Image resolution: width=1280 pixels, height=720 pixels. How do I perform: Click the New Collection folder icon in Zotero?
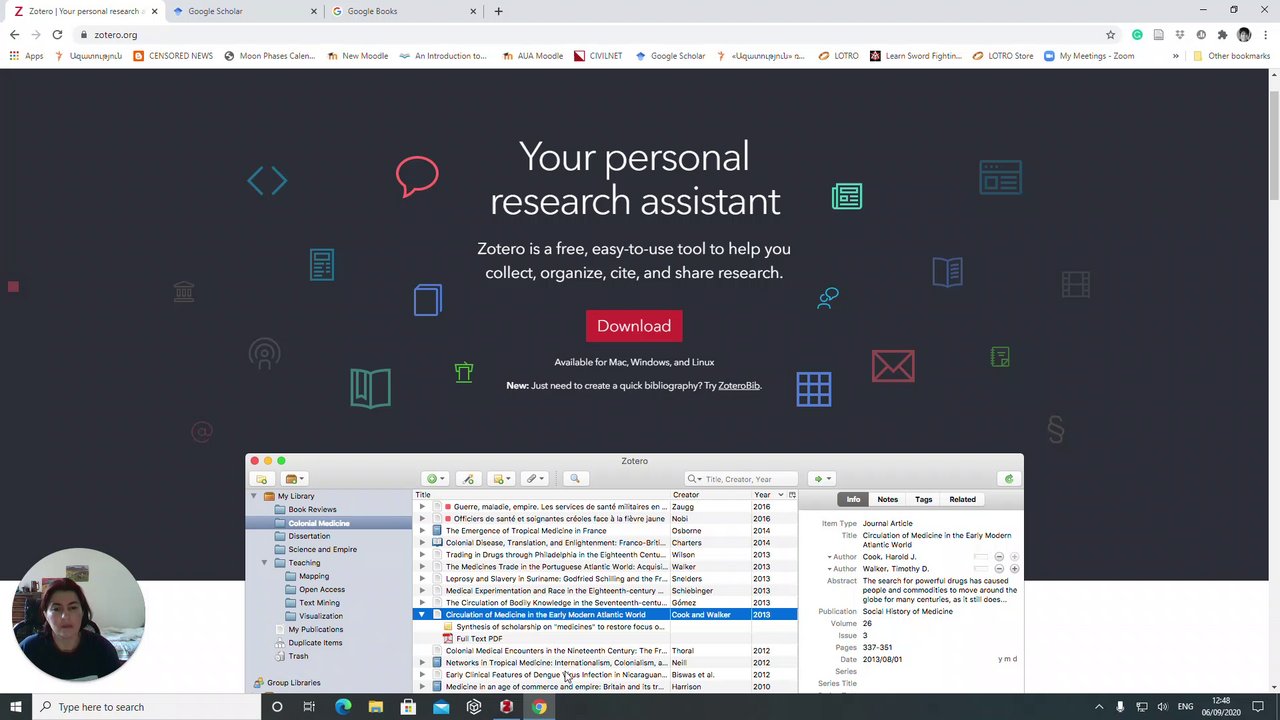click(x=262, y=479)
